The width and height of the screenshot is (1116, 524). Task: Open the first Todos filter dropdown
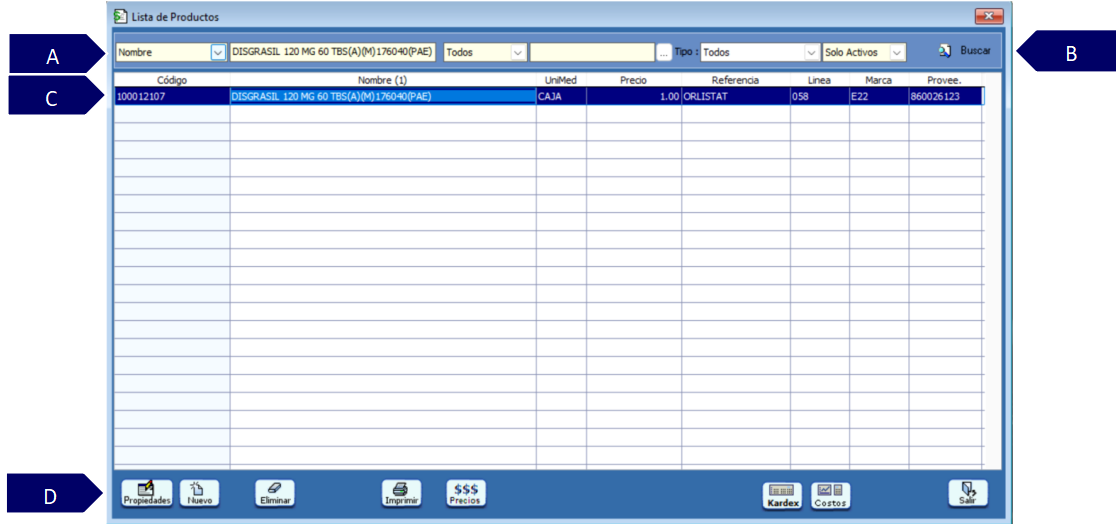click(x=518, y=52)
